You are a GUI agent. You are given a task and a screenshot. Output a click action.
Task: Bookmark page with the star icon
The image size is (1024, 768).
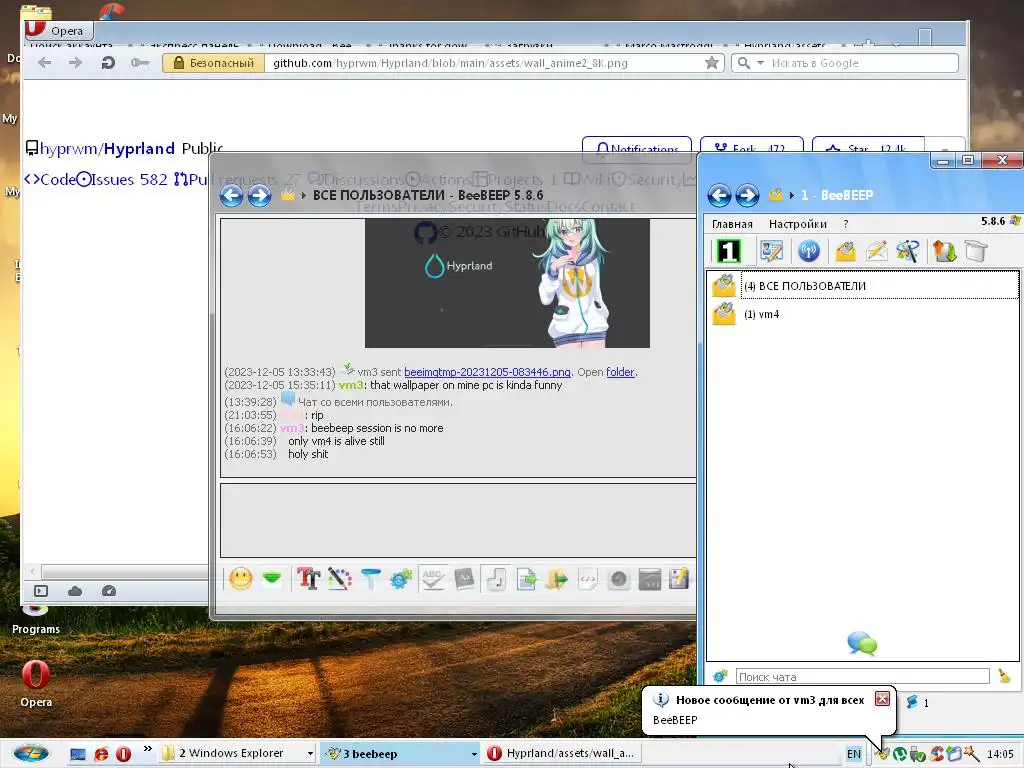[x=712, y=63]
